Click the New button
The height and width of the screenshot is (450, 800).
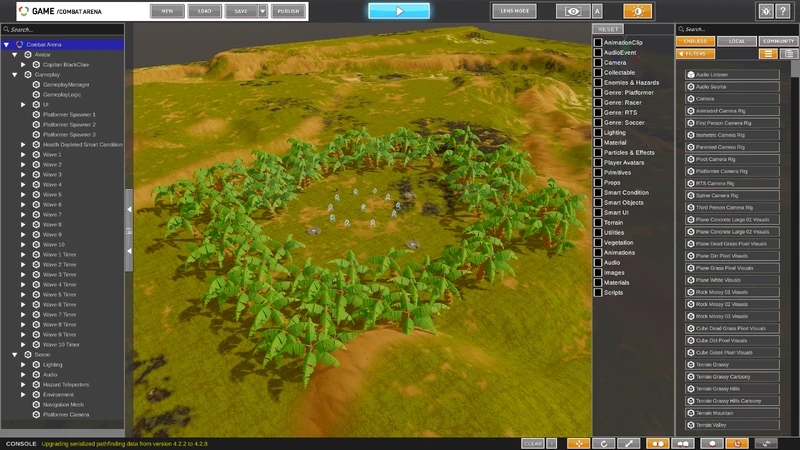(167, 11)
